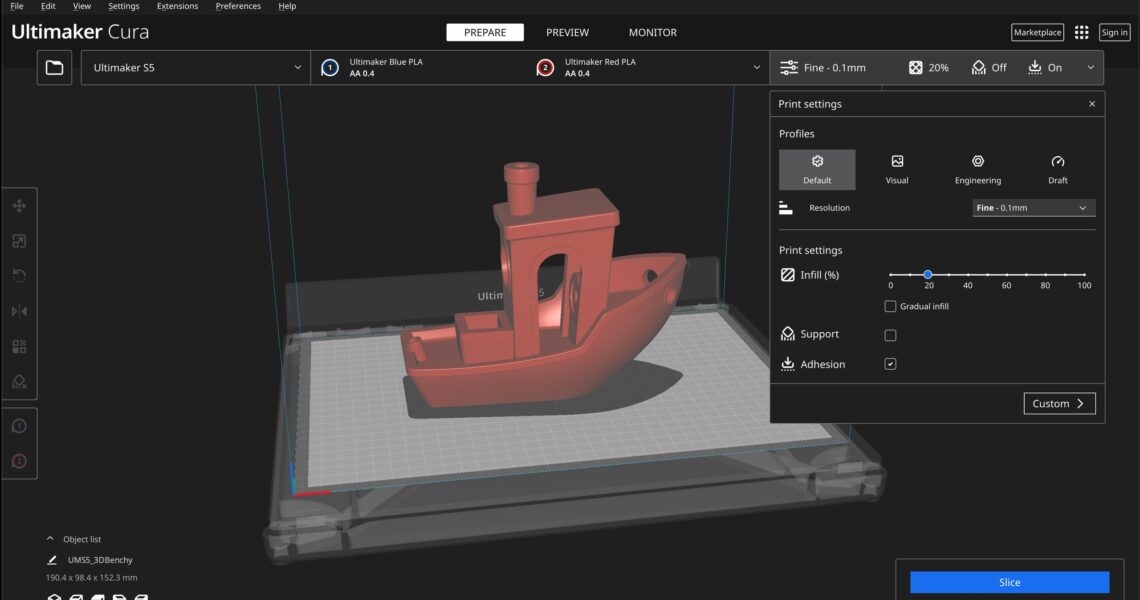Open the Ultimaker apps grid icon

[1081, 33]
